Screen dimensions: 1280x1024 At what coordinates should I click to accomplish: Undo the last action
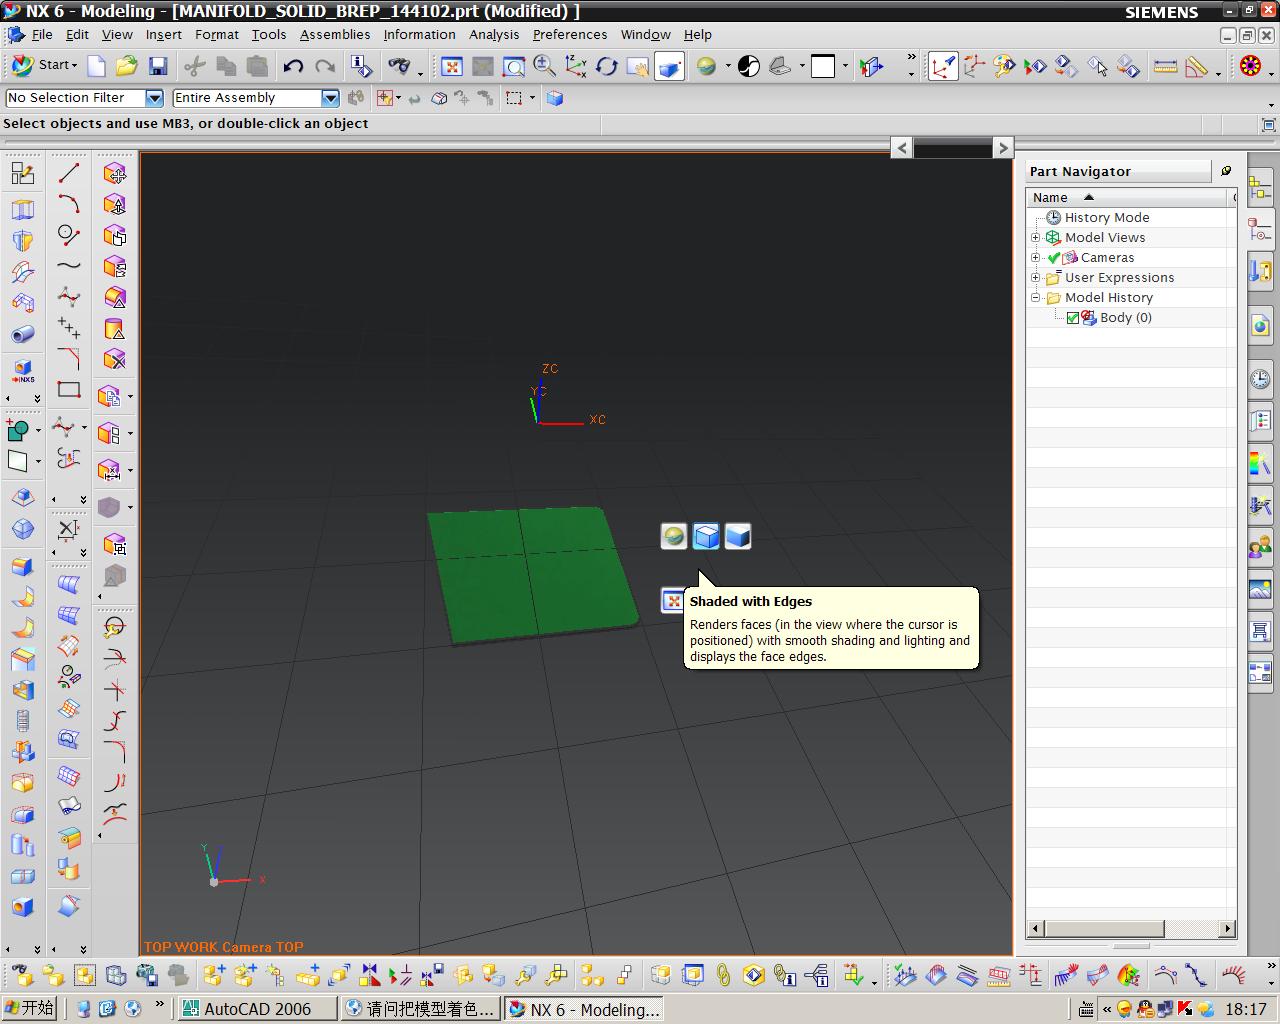[x=293, y=66]
